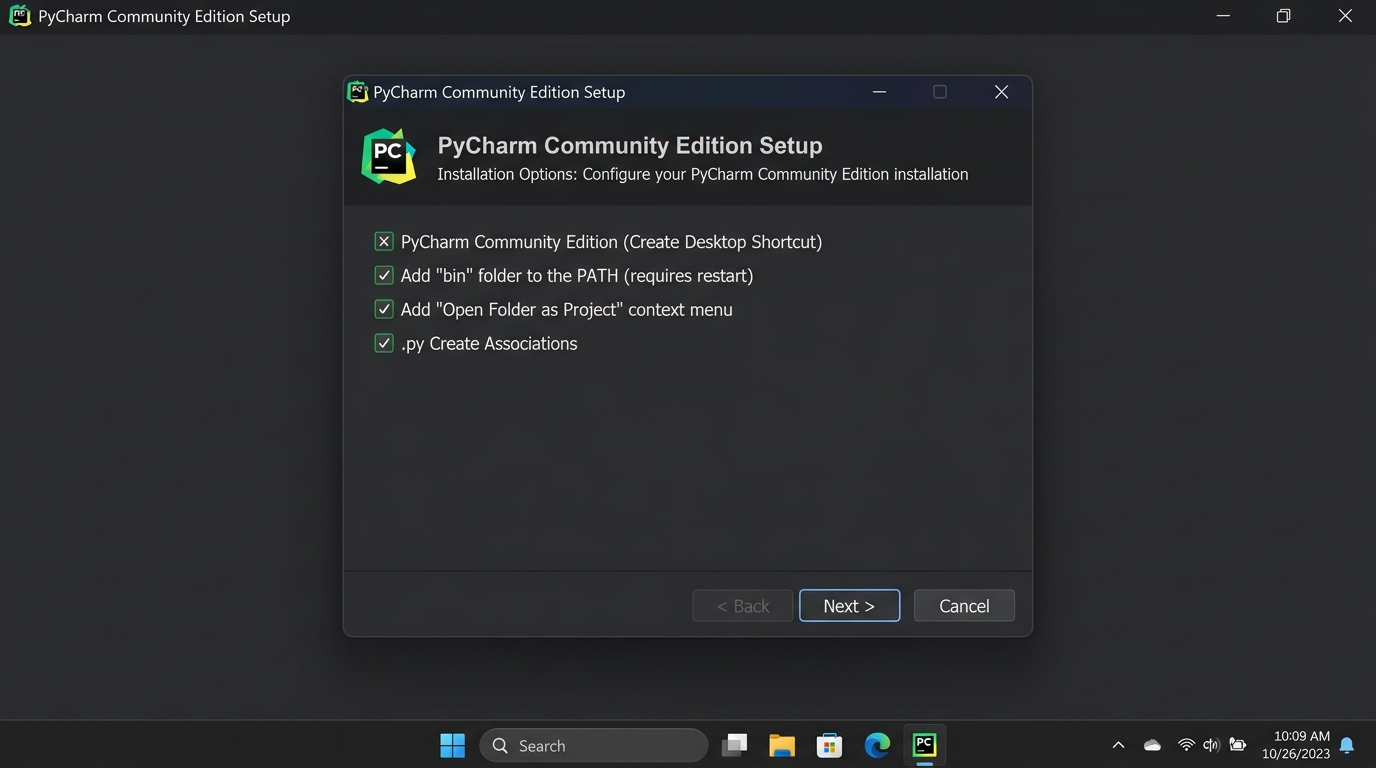Close the outer PyCharm Setup window

1345,16
